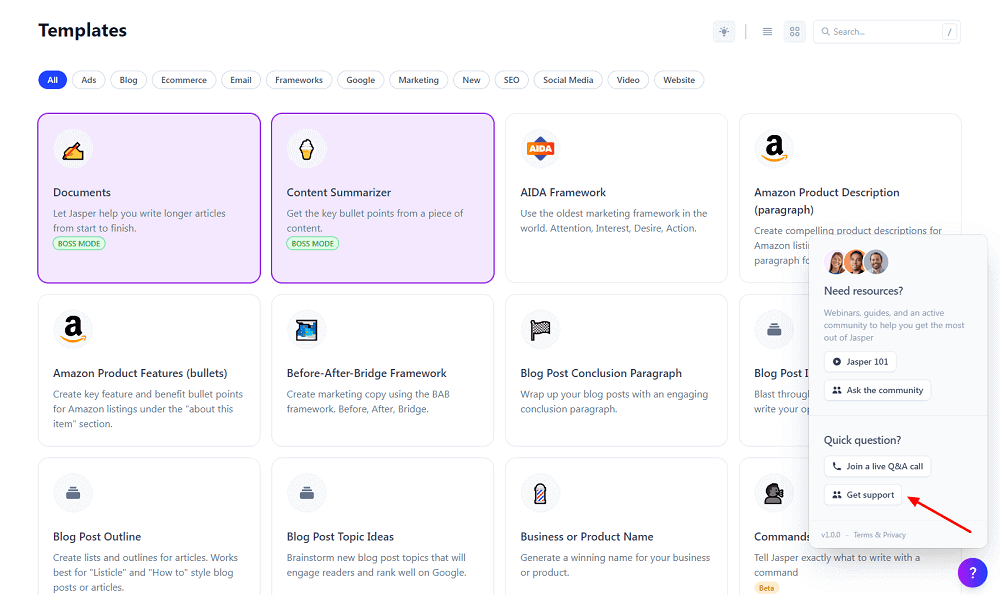Filter templates by Frameworks
The height and width of the screenshot is (595, 1000).
(298, 80)
